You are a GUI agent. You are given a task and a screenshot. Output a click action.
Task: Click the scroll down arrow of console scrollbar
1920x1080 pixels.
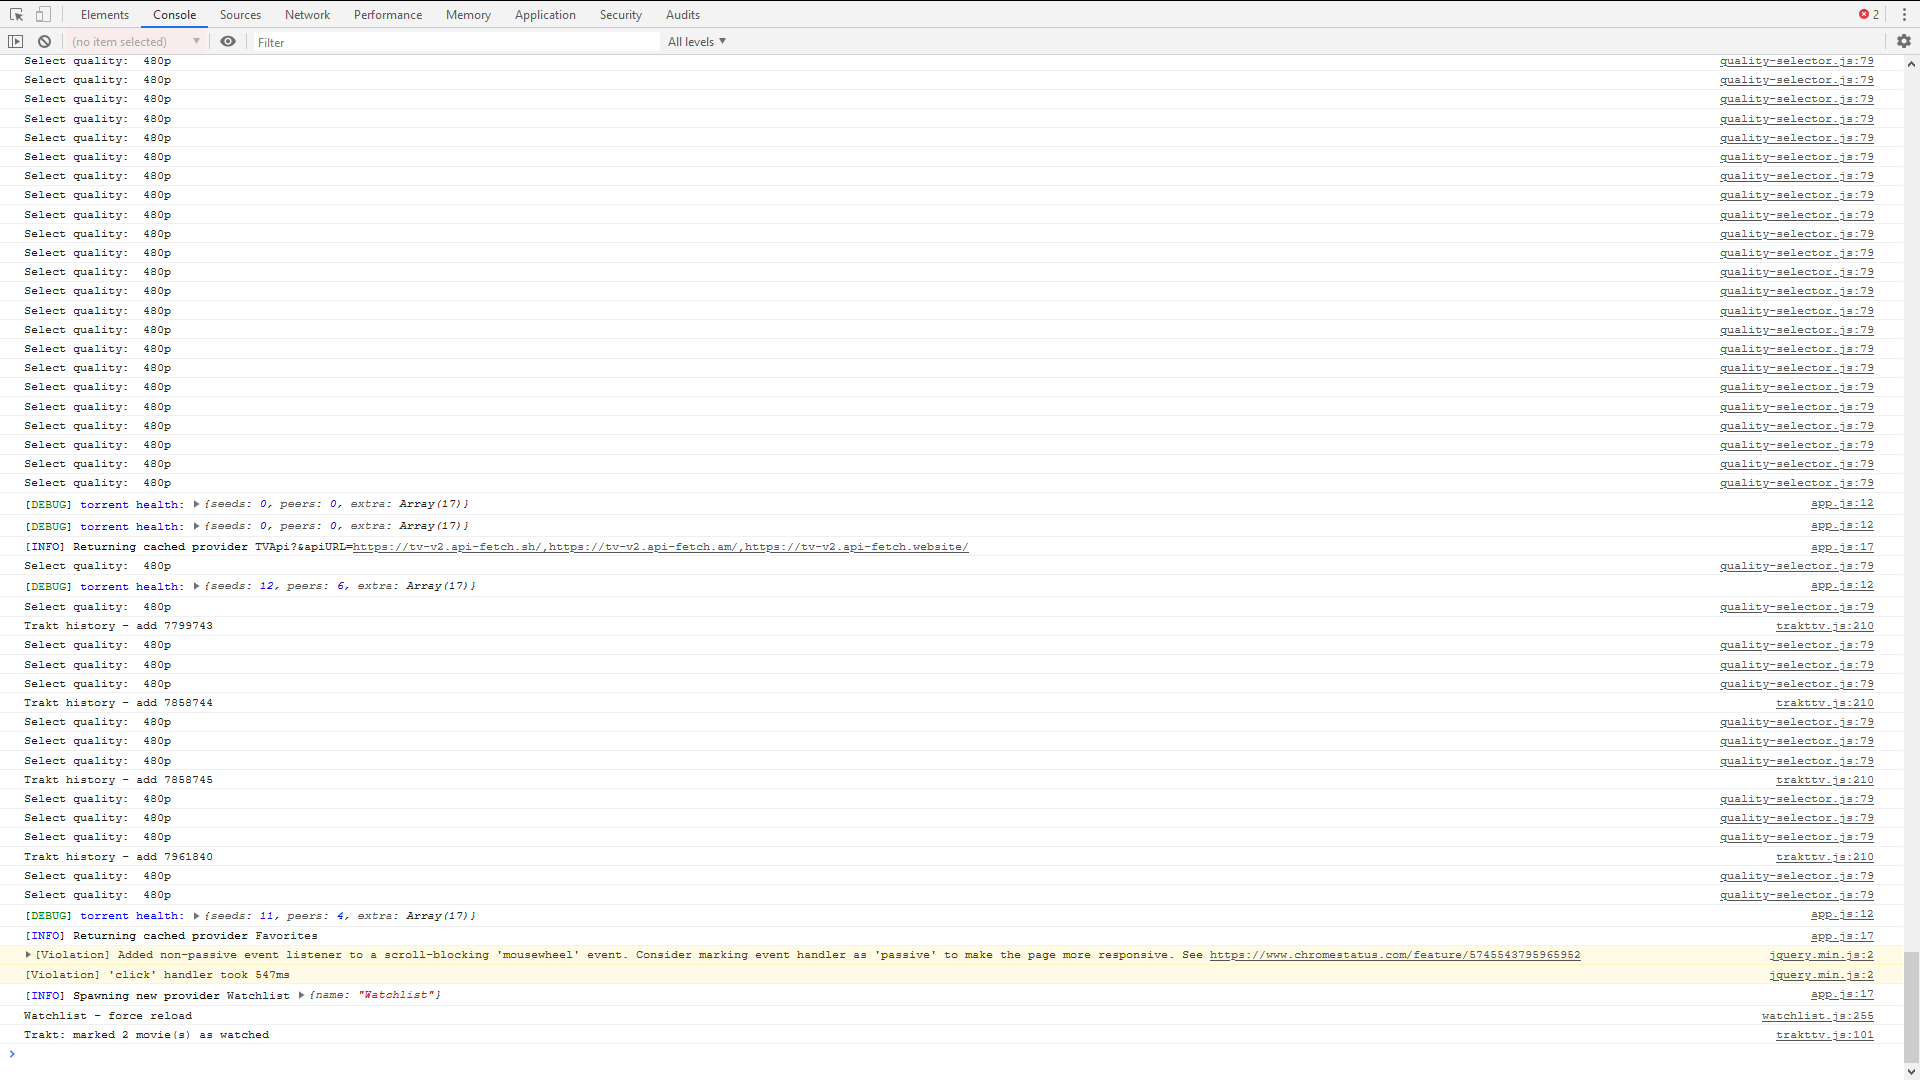(x=1911, y=1072)
